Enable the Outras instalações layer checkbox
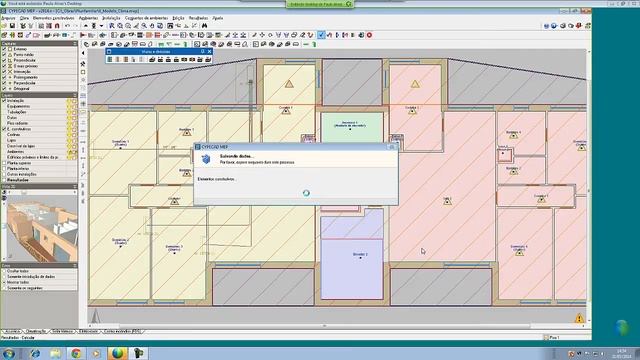The width and height of the screenshot is (640, 360). point(4,174)
